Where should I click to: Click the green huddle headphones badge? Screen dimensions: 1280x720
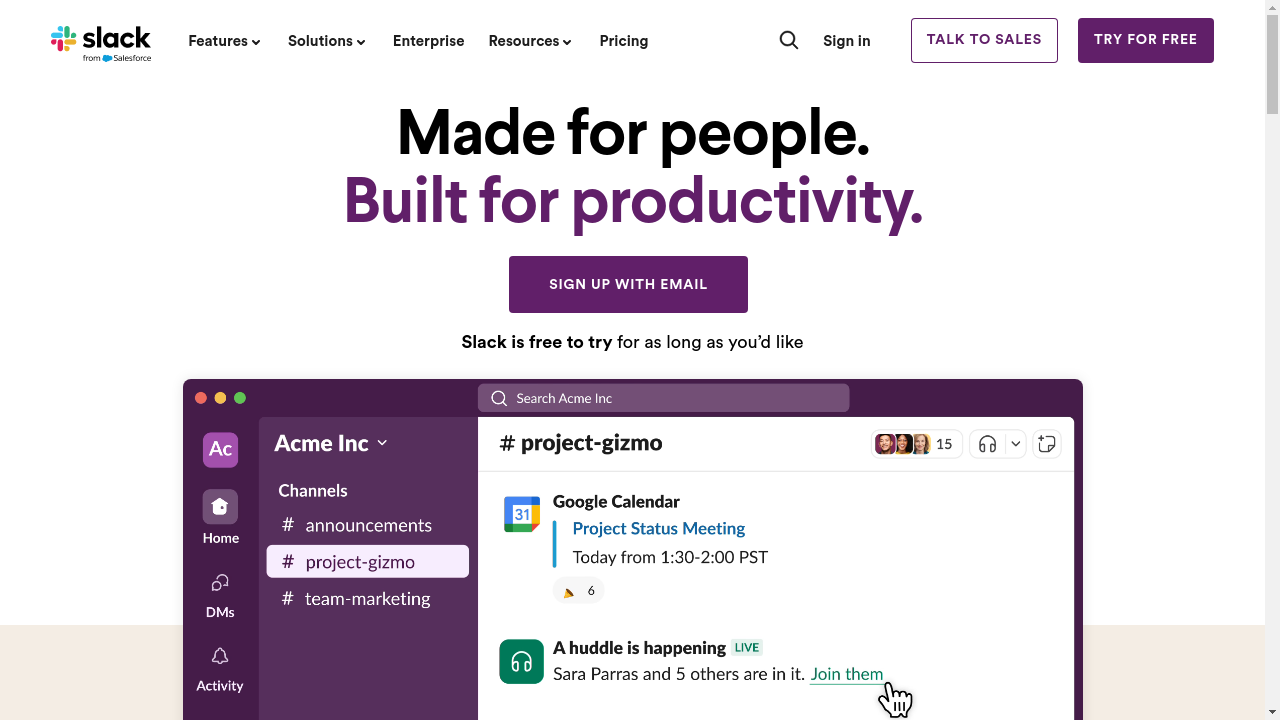[521, 662]
